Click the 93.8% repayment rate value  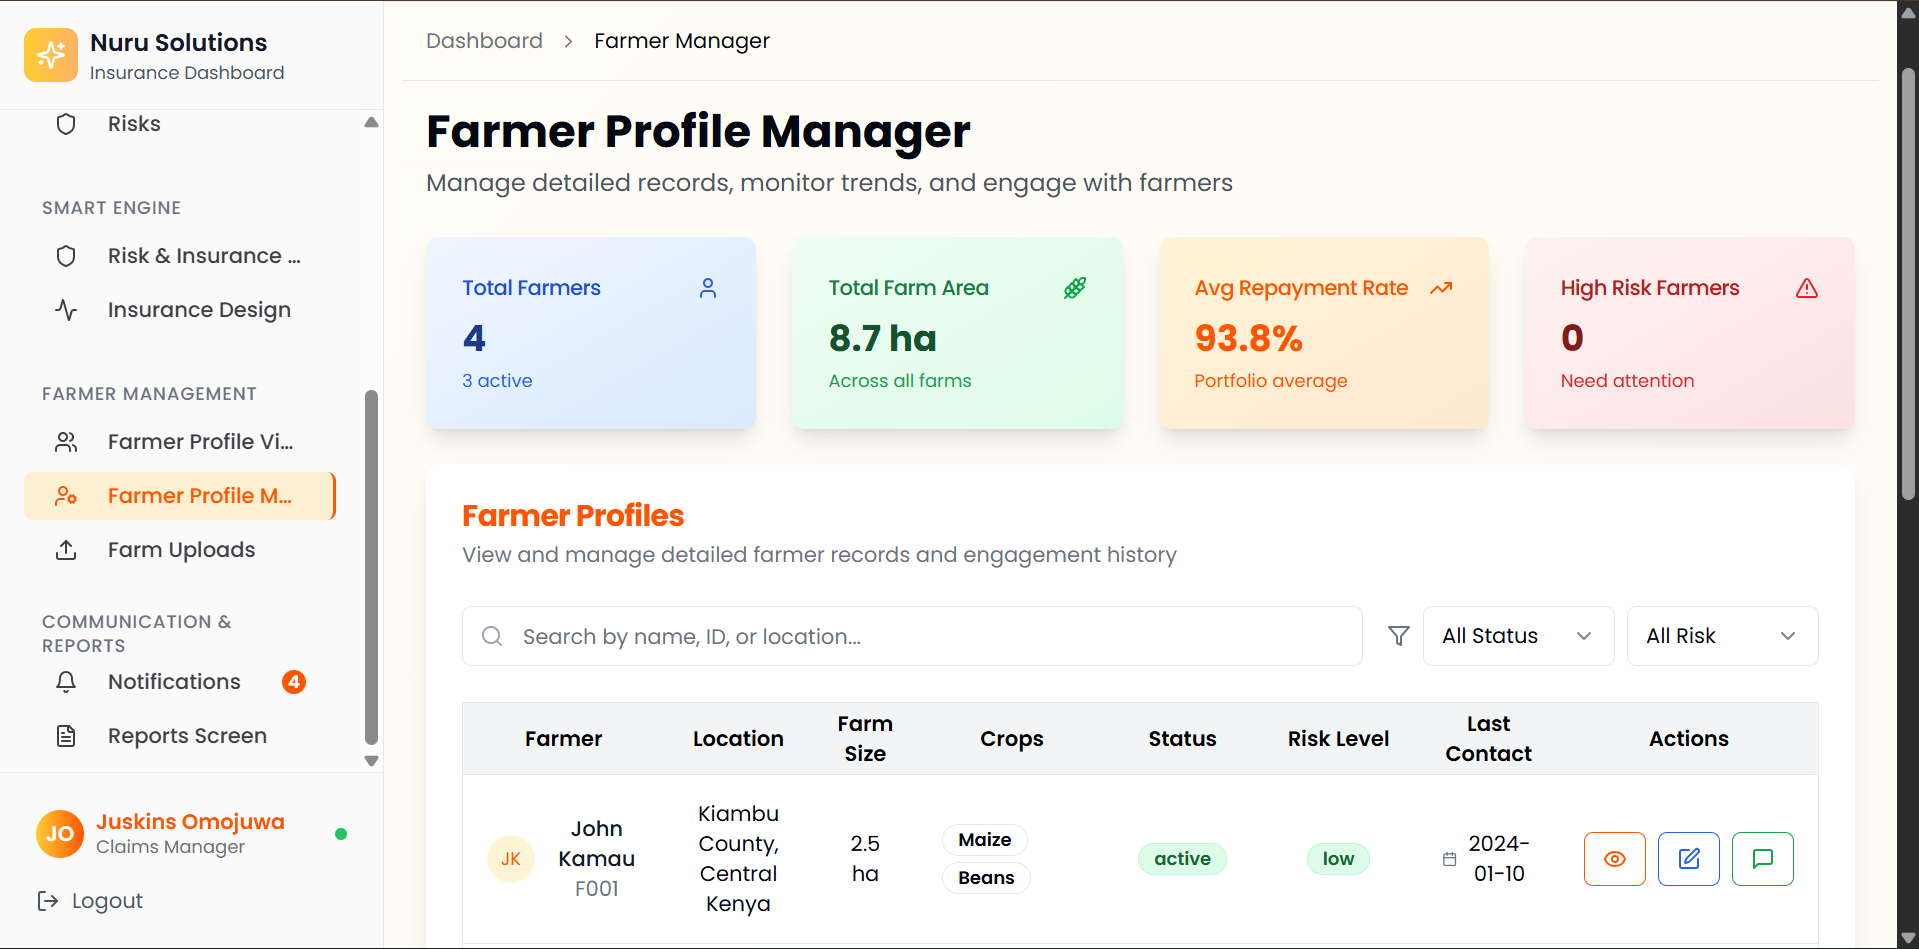click(1248, 338)
